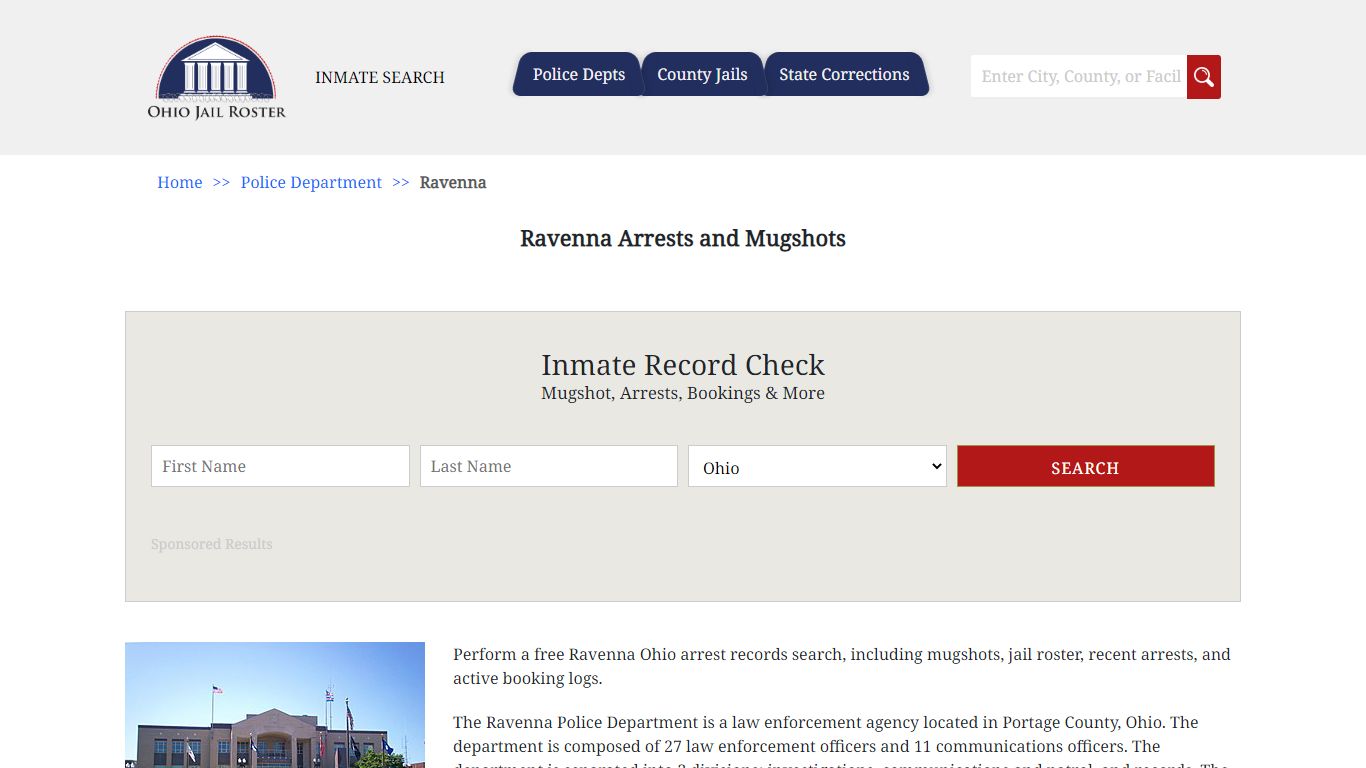1366x768 pixels.
Task: Open the Police Depts tab
Action: coord(578,74)
